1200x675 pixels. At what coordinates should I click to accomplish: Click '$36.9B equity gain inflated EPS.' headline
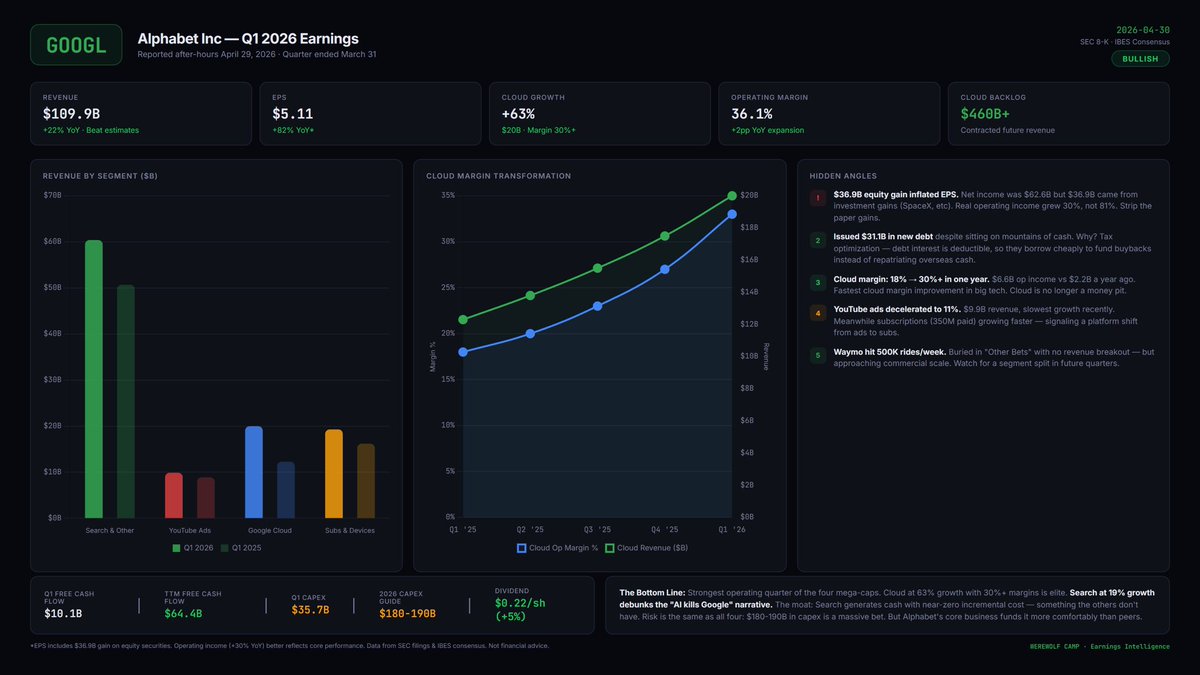pyautogui.click(x=895, y=194)
